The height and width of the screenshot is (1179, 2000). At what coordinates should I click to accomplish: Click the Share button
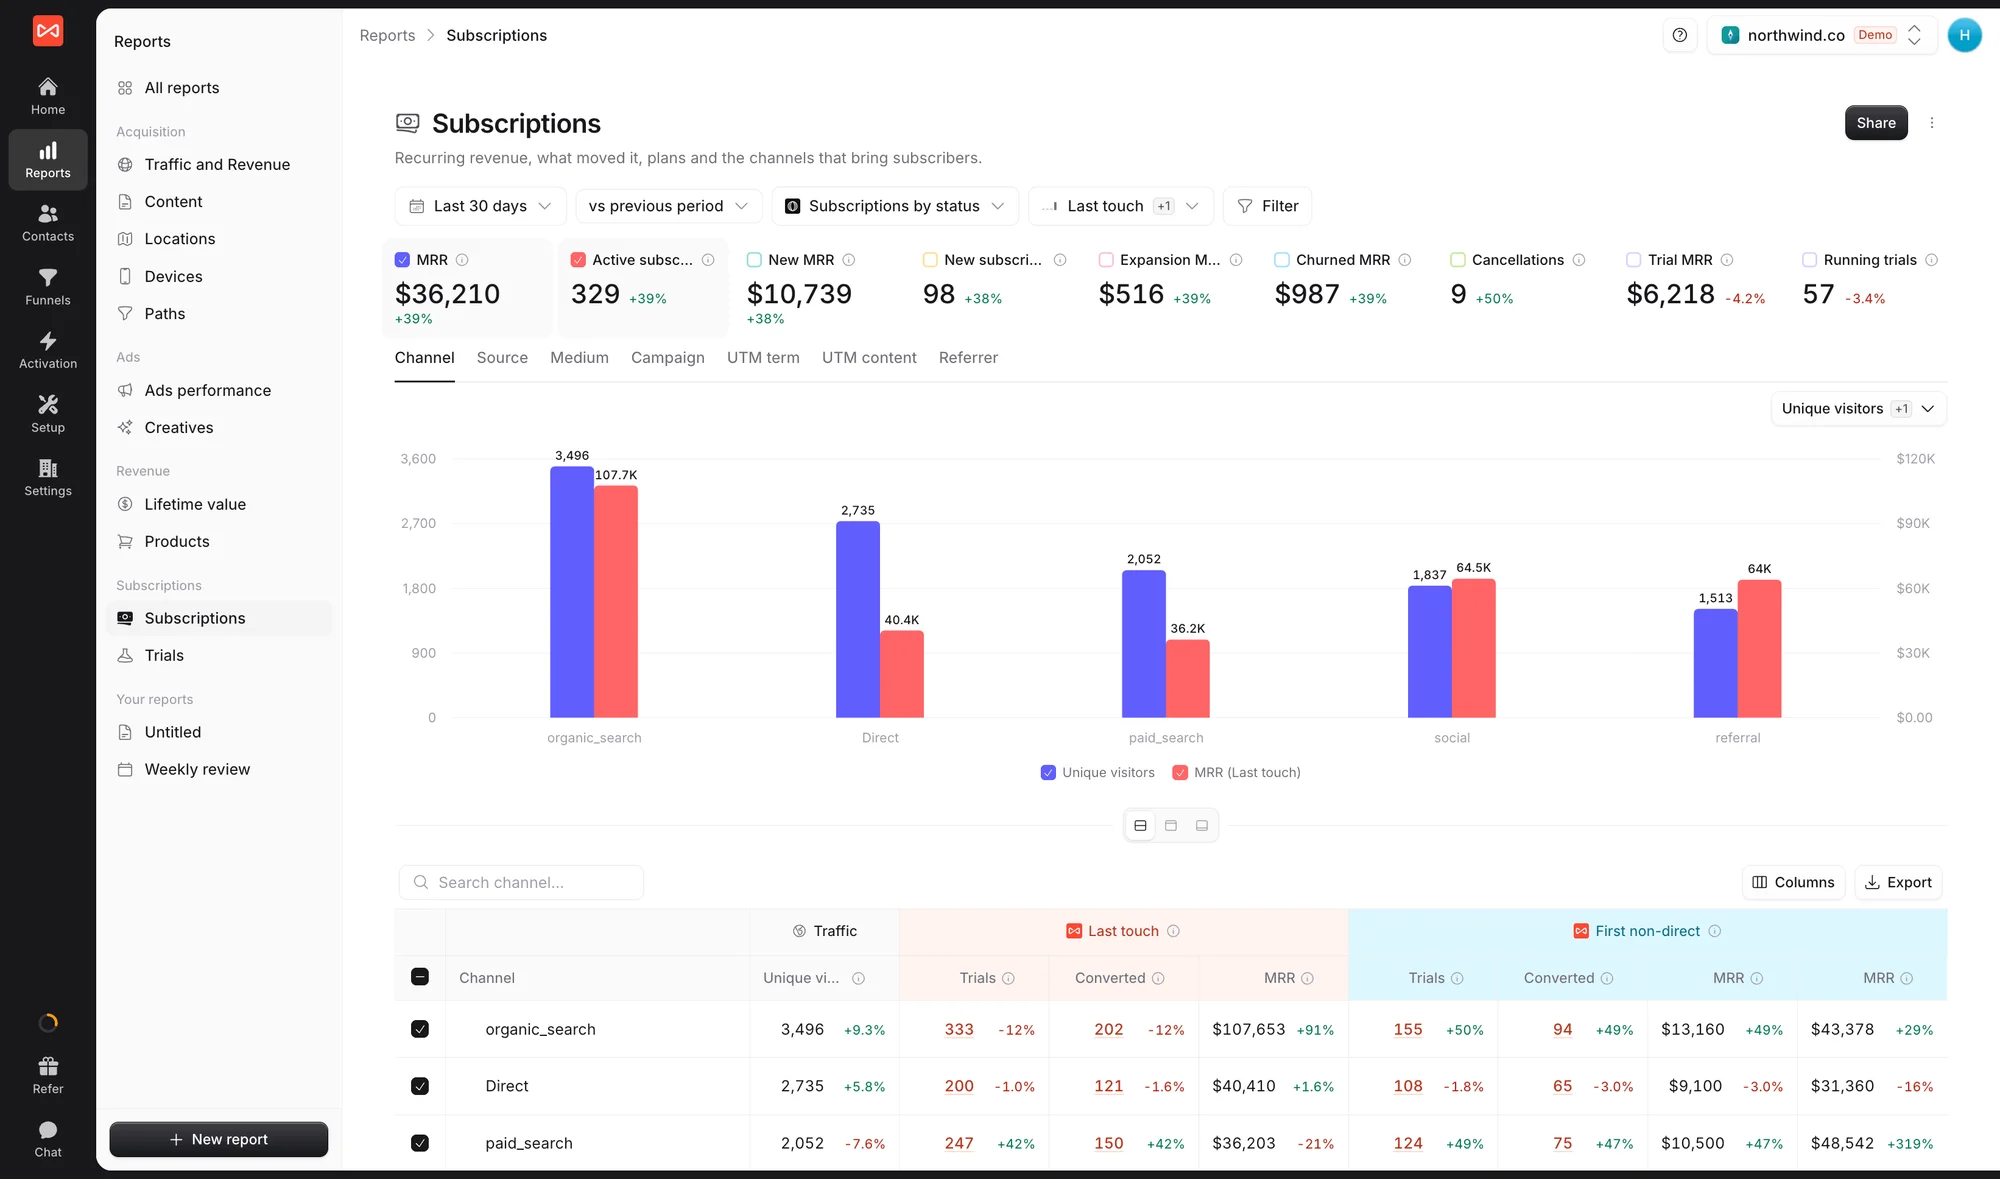tap(1876, 123)
